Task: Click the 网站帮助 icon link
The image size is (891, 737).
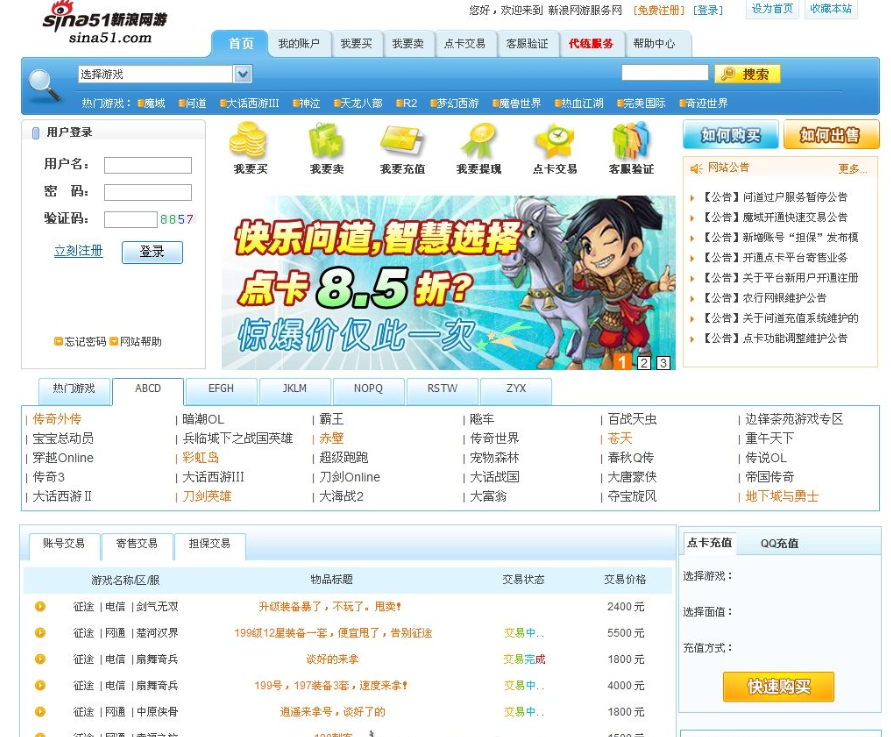Action: pos(135,342)
